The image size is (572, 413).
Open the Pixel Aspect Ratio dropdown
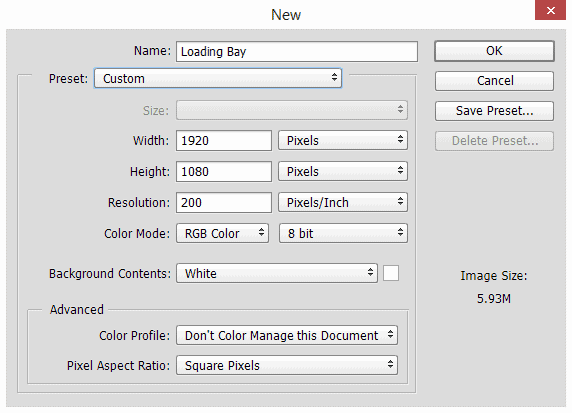pyautogui.click(x=287, y=365)
